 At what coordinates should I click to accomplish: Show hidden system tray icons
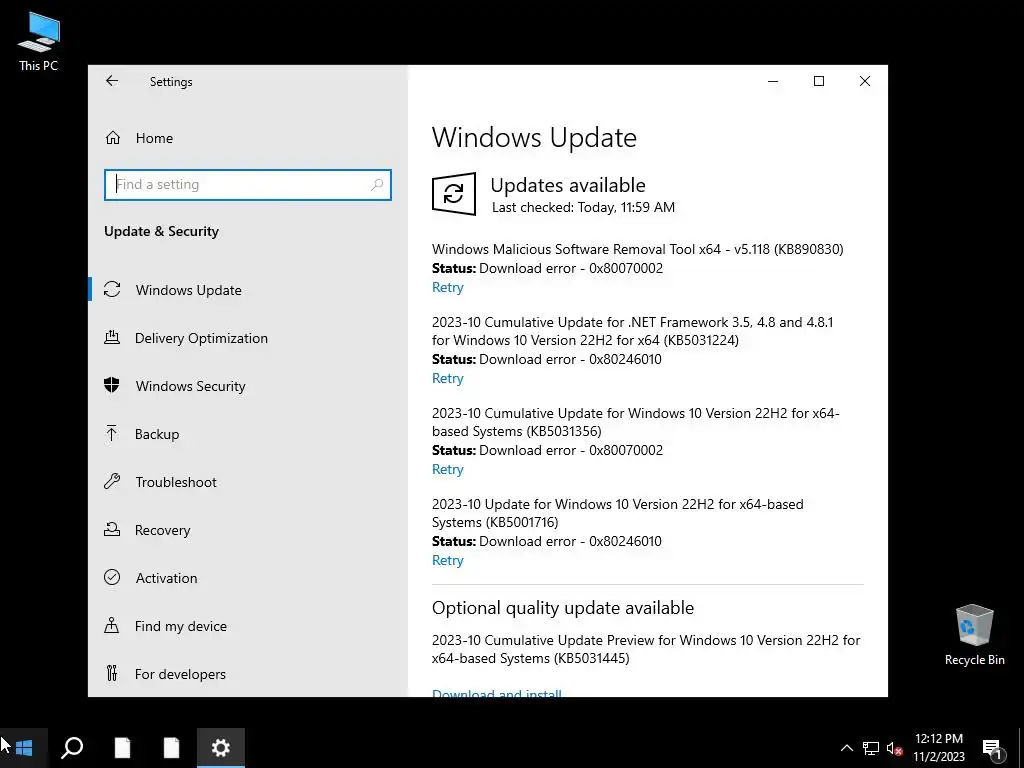pos(846,748)
